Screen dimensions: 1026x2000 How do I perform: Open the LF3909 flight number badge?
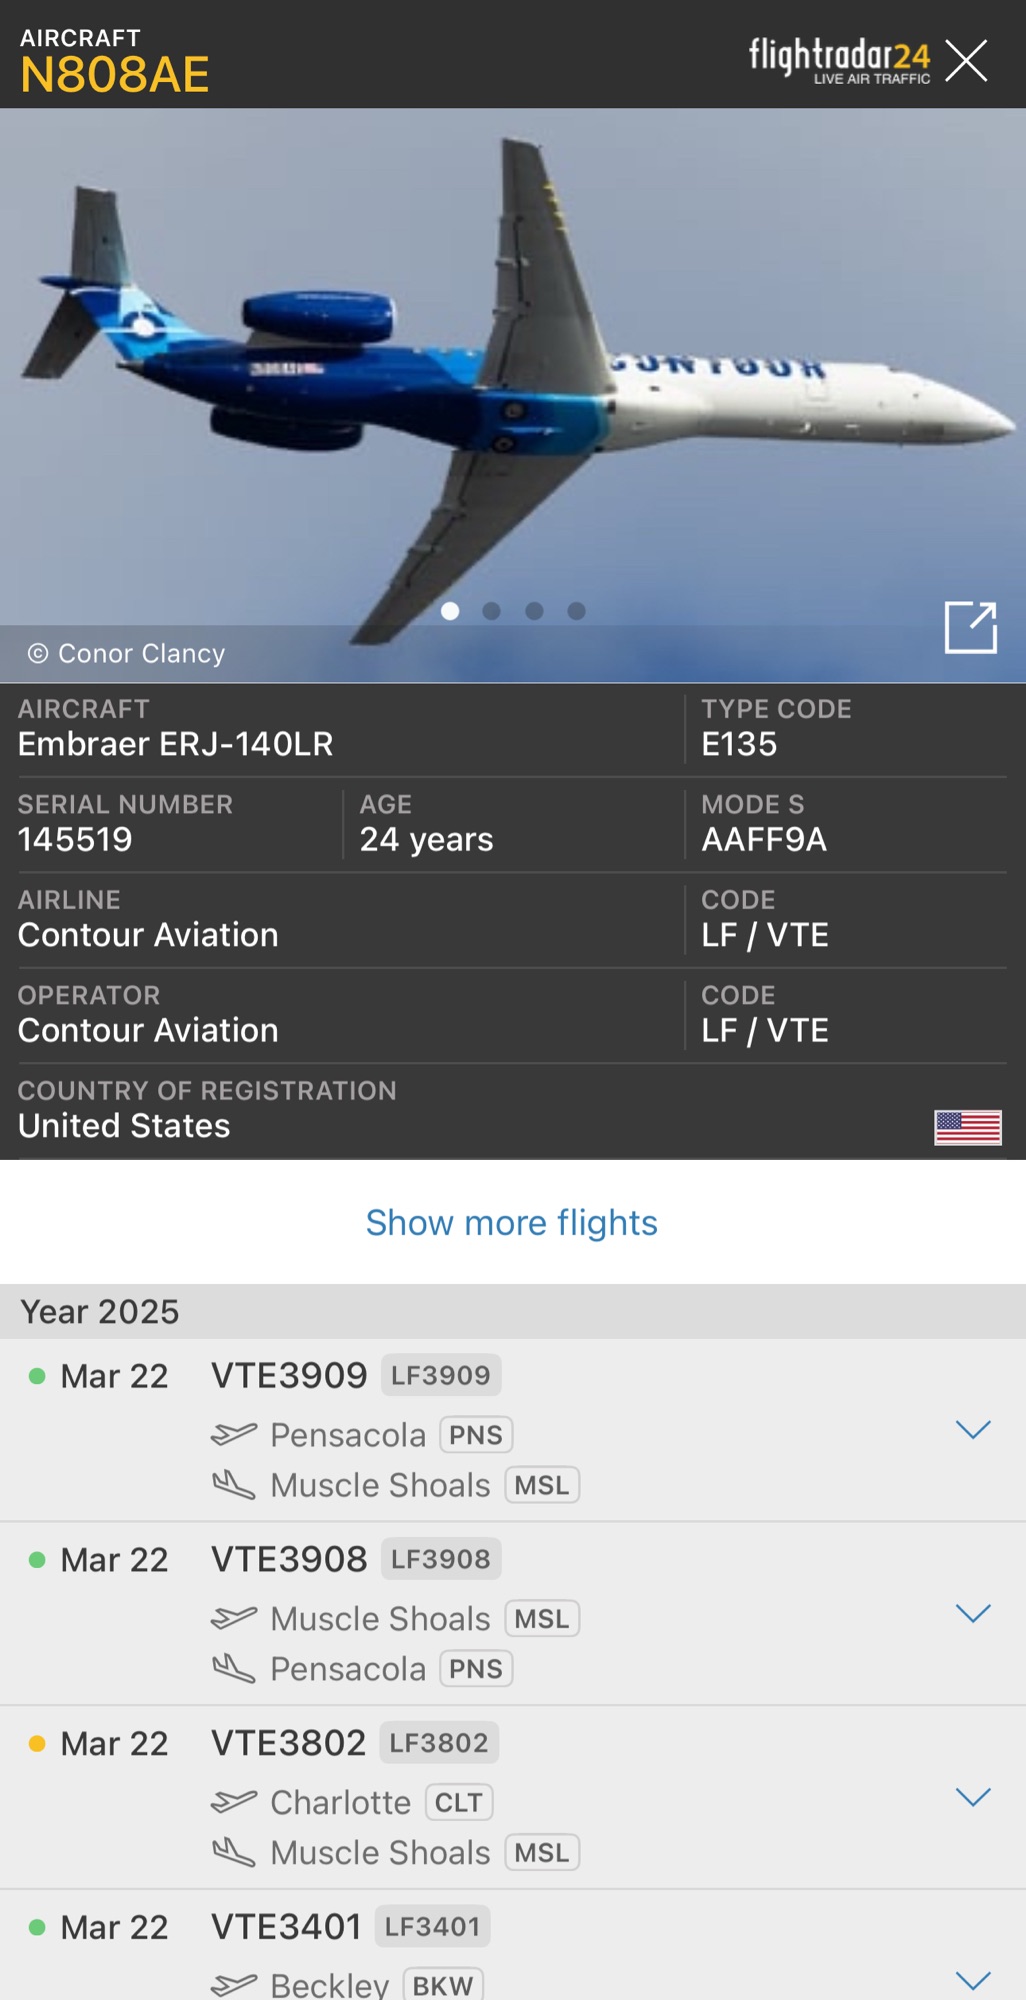pos(440,1375)
